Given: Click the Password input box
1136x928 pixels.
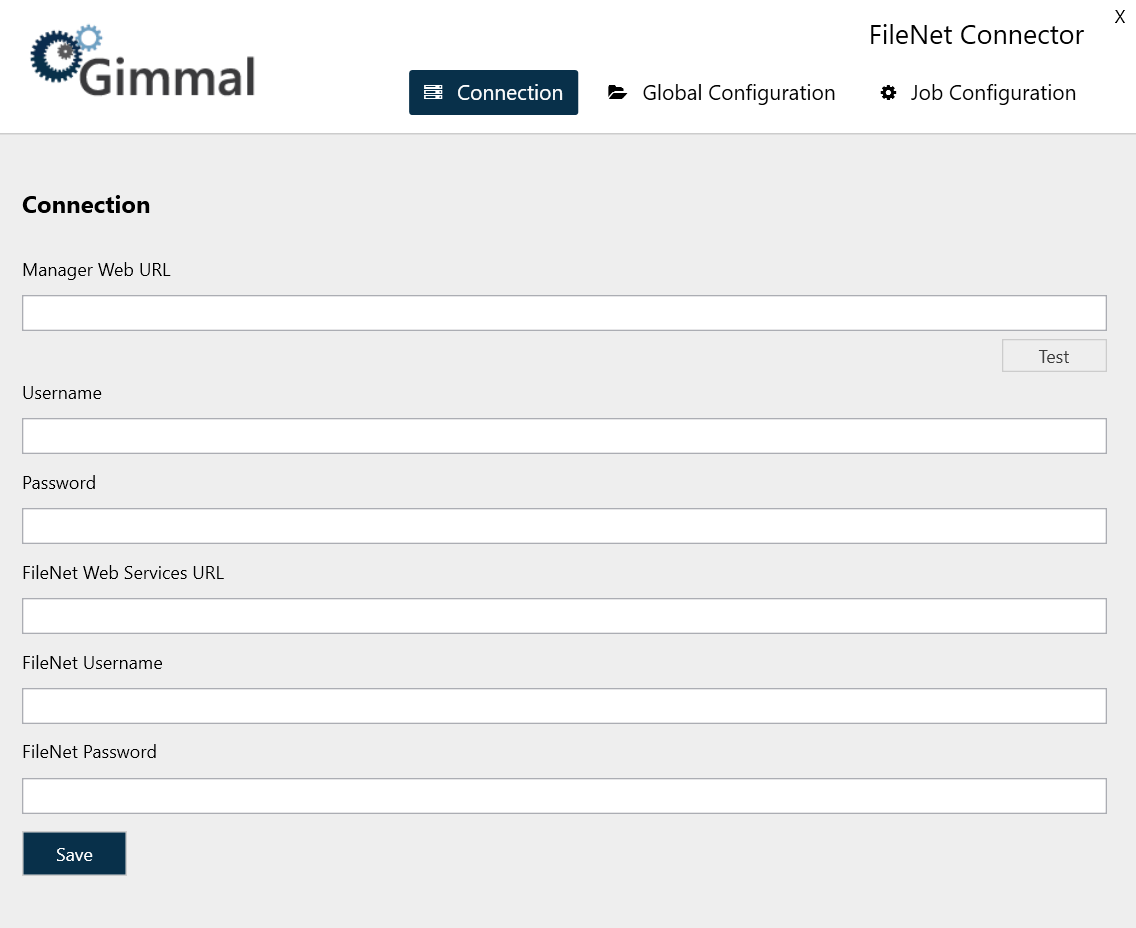Looking at the screenshot, I should pyautogui.click(x=564, y=525).
